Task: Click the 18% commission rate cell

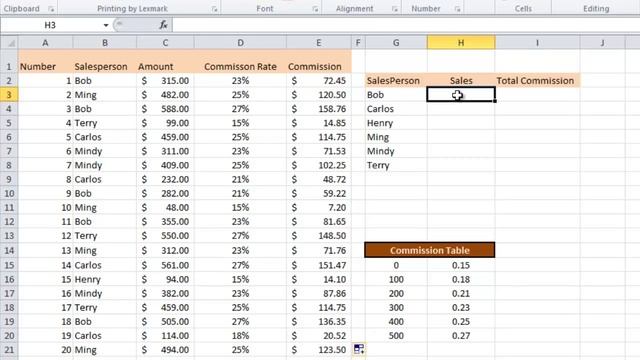Action: point(240,336)
